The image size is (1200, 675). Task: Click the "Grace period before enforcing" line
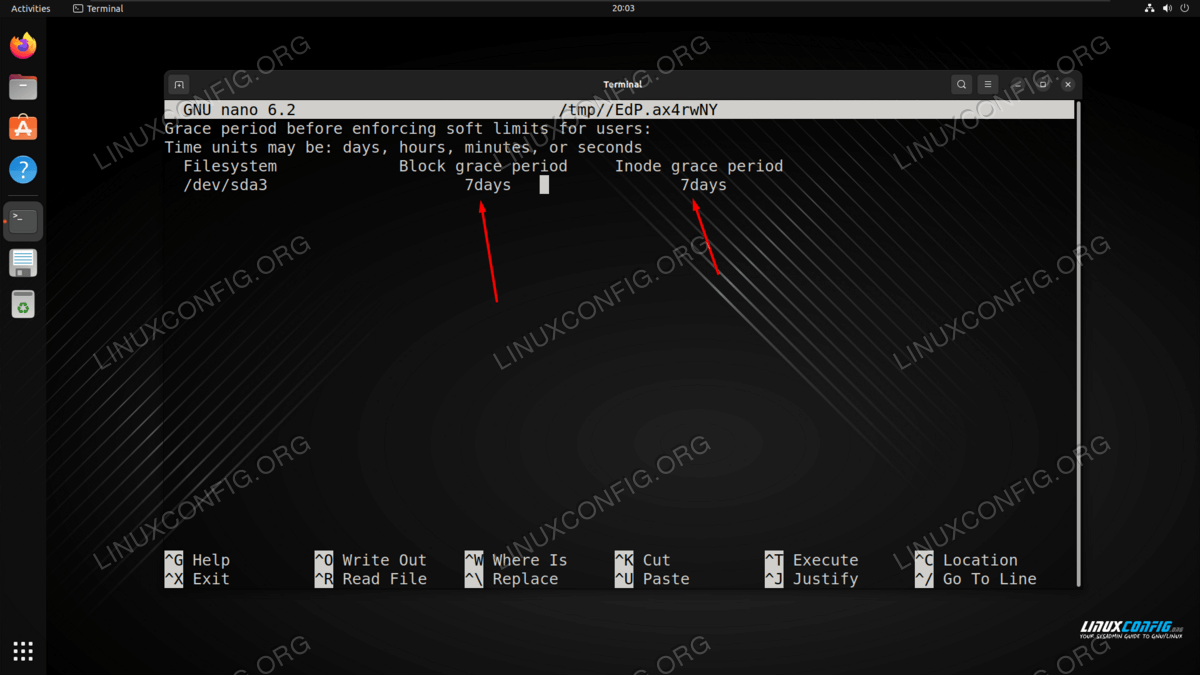(x=408, y=129)
